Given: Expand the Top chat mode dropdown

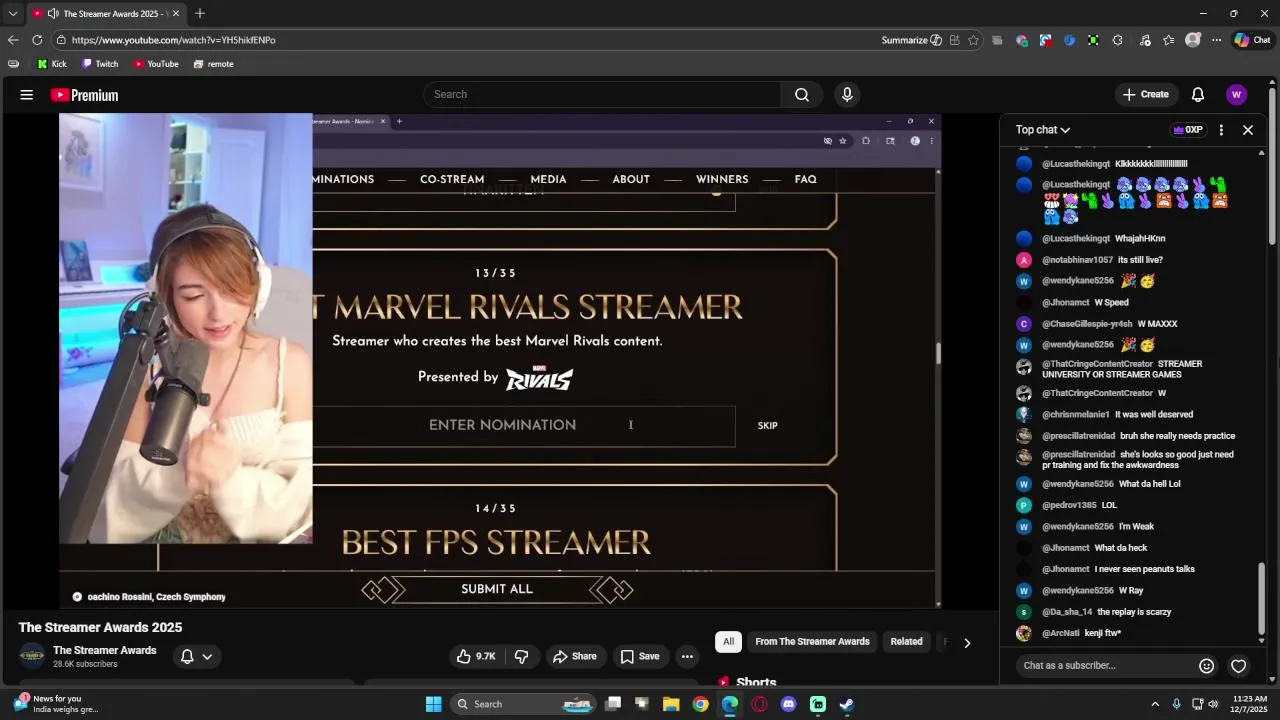Looking at the screenshot, I should (1043, 130).
